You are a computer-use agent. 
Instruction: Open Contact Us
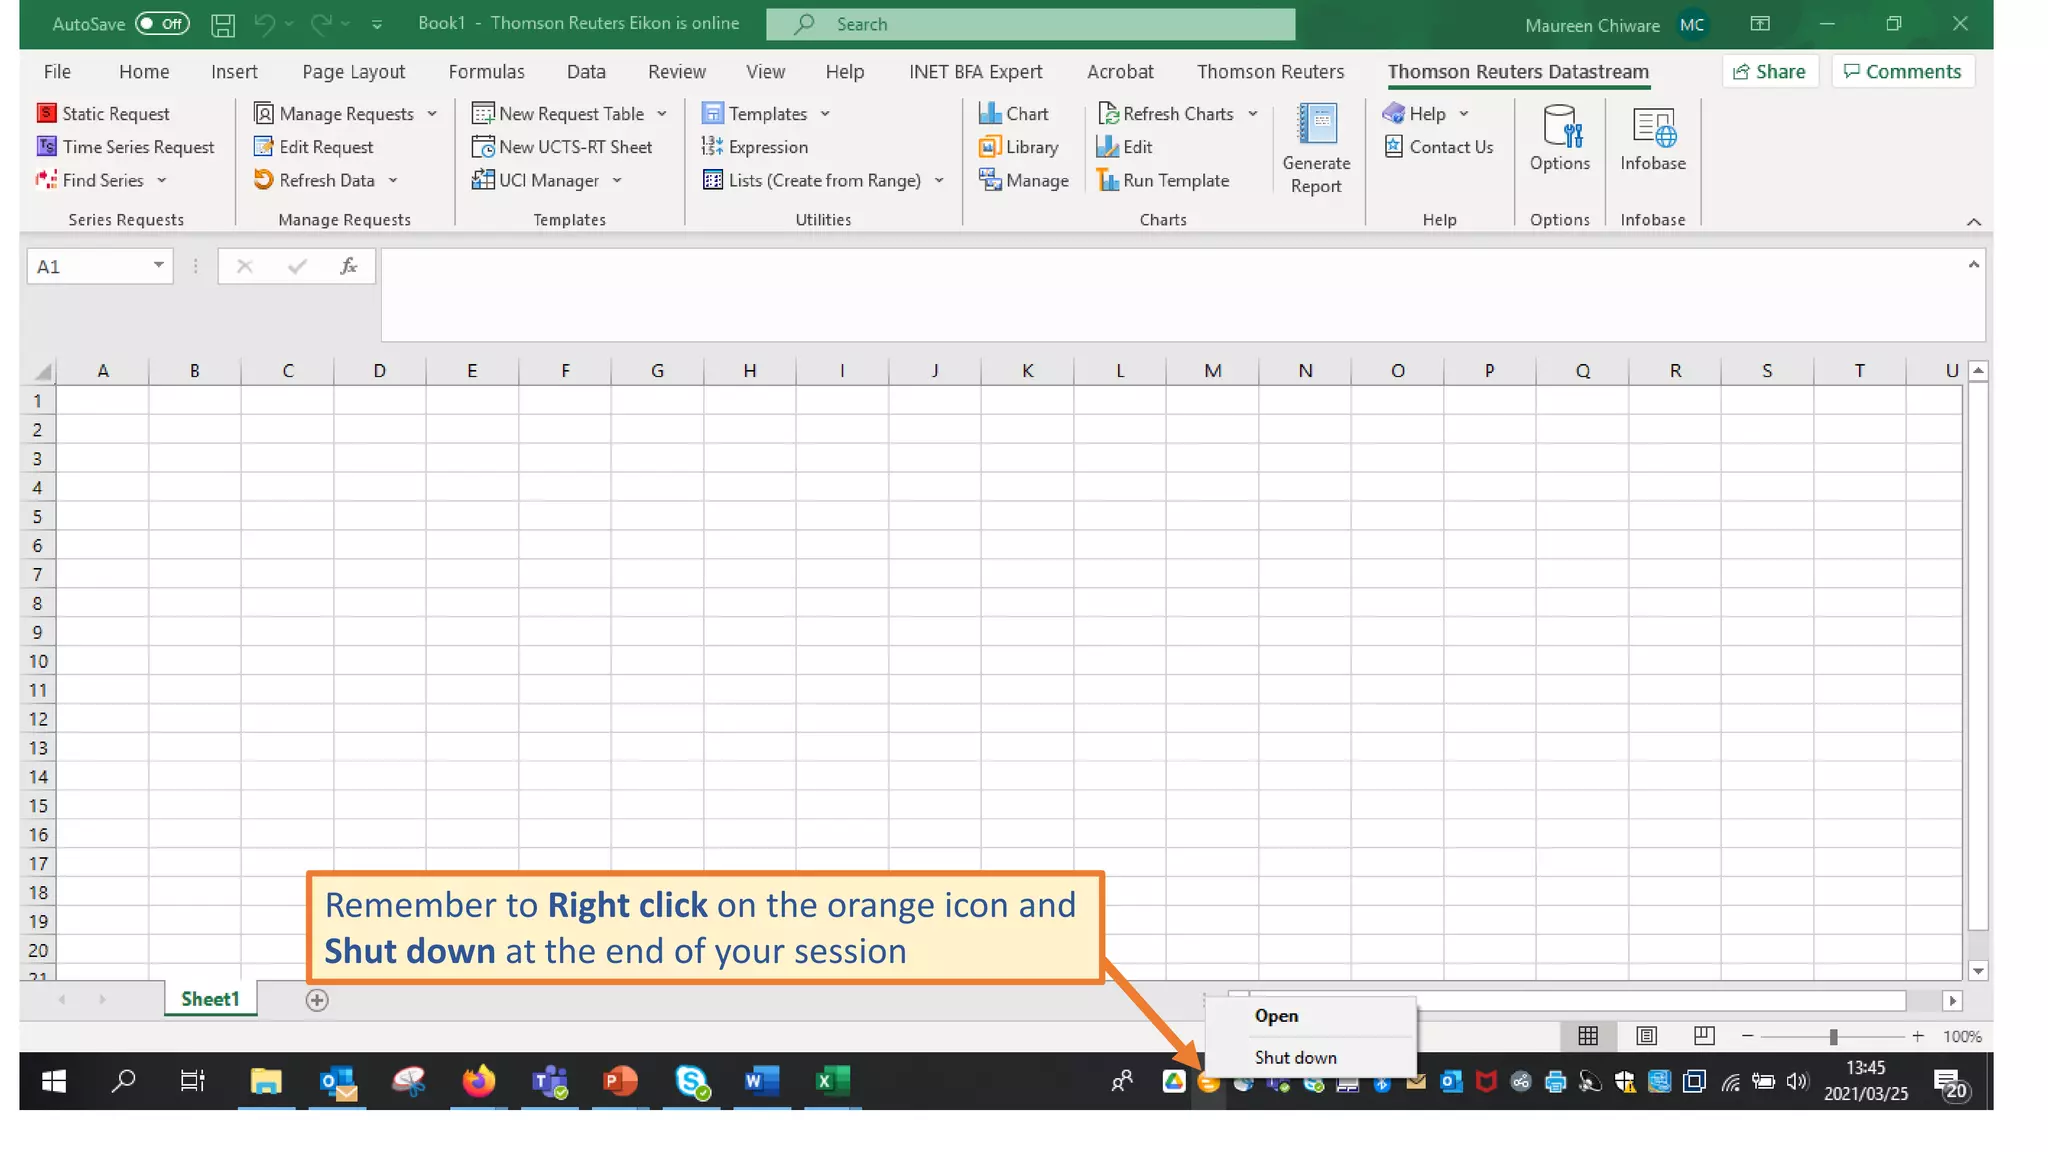click(1438, 147)
